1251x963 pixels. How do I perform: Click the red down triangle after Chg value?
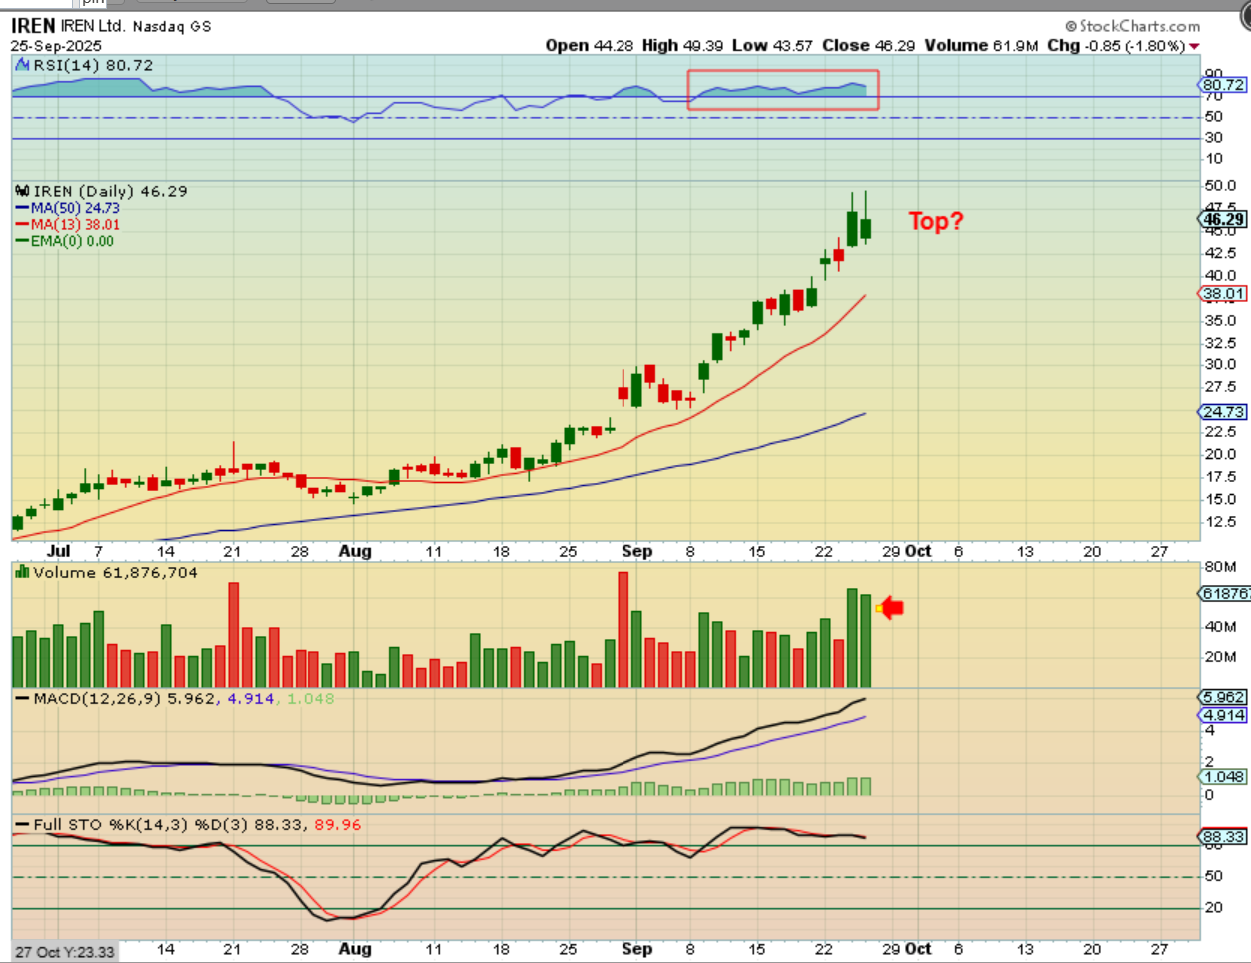click(x=1194, y=46)
